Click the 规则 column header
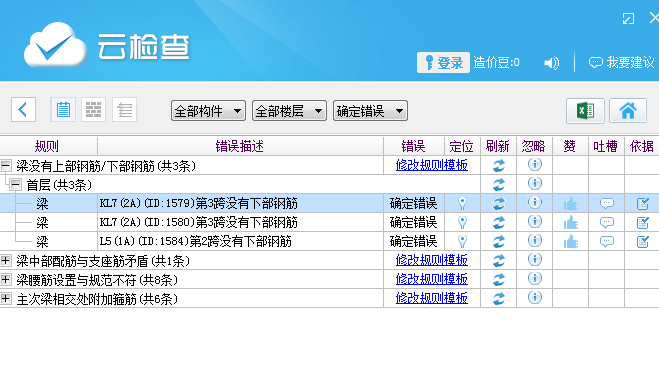This screenshot has width=659, height=382. pos(47,146)
